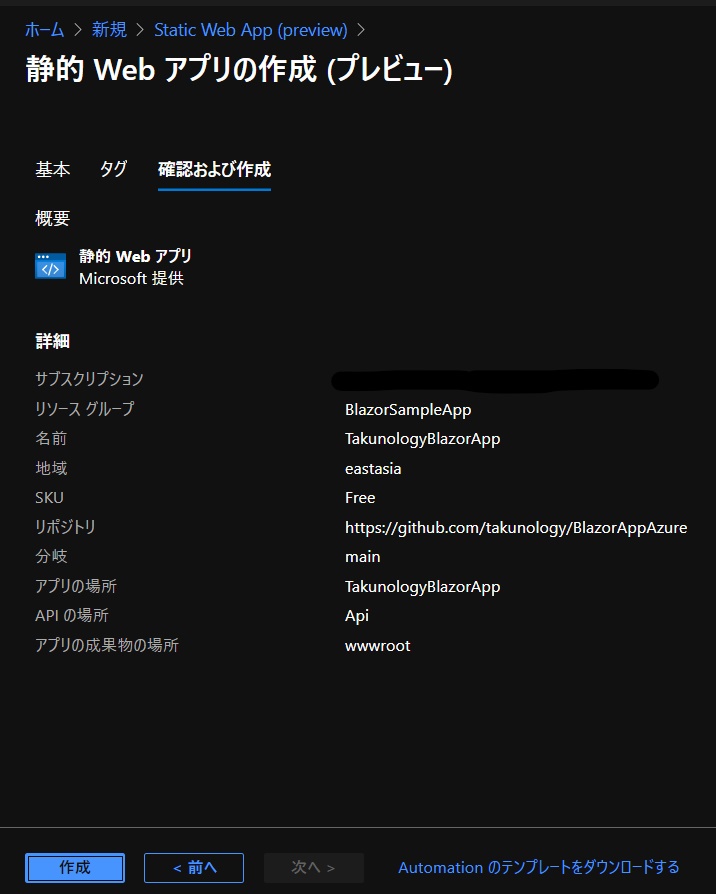Click the 概要 heading
The height and width of the screenshot is (894, 716).
coord(52,218)
